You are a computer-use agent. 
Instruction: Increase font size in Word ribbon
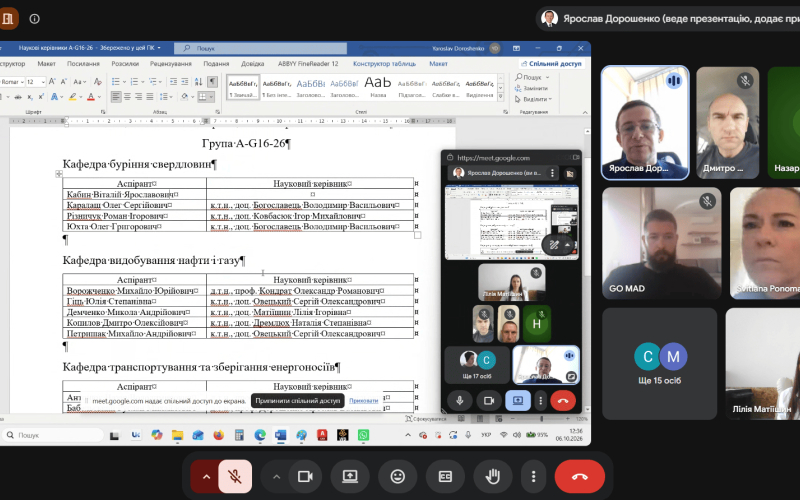pyautogui.click(x=52, y=82)
